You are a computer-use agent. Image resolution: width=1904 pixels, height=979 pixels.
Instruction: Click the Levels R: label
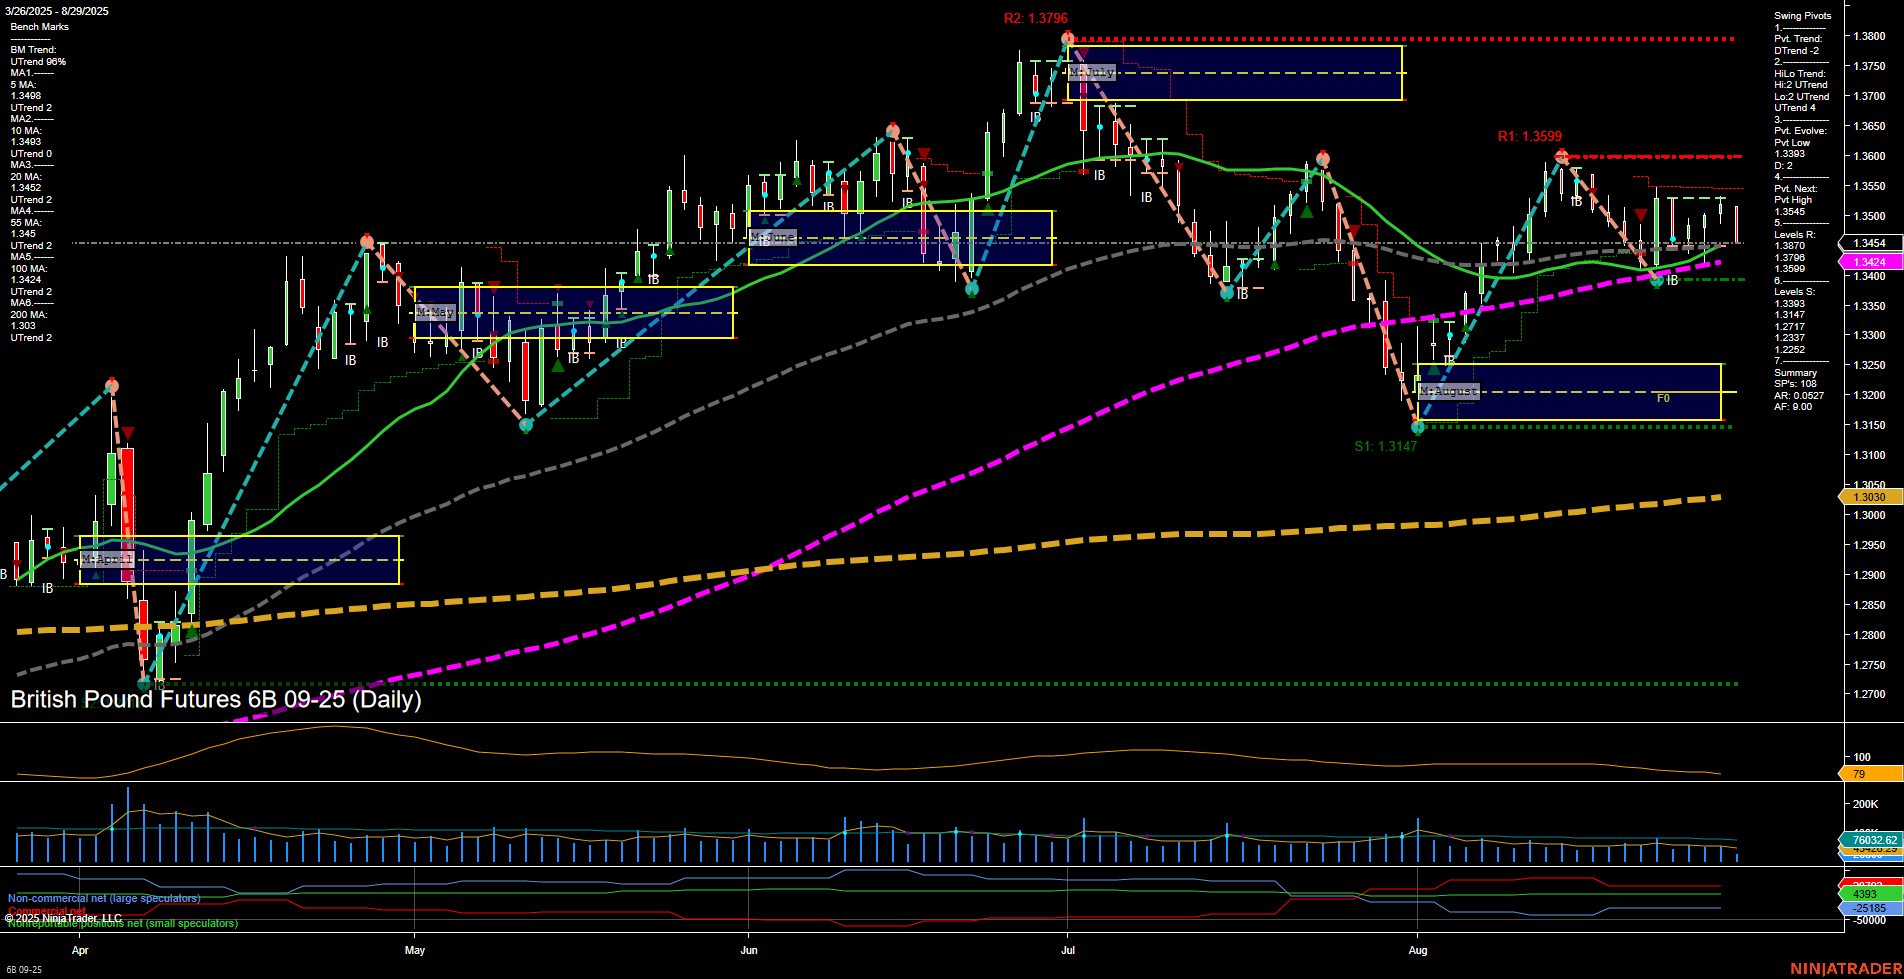click(x=1794, y=235)
